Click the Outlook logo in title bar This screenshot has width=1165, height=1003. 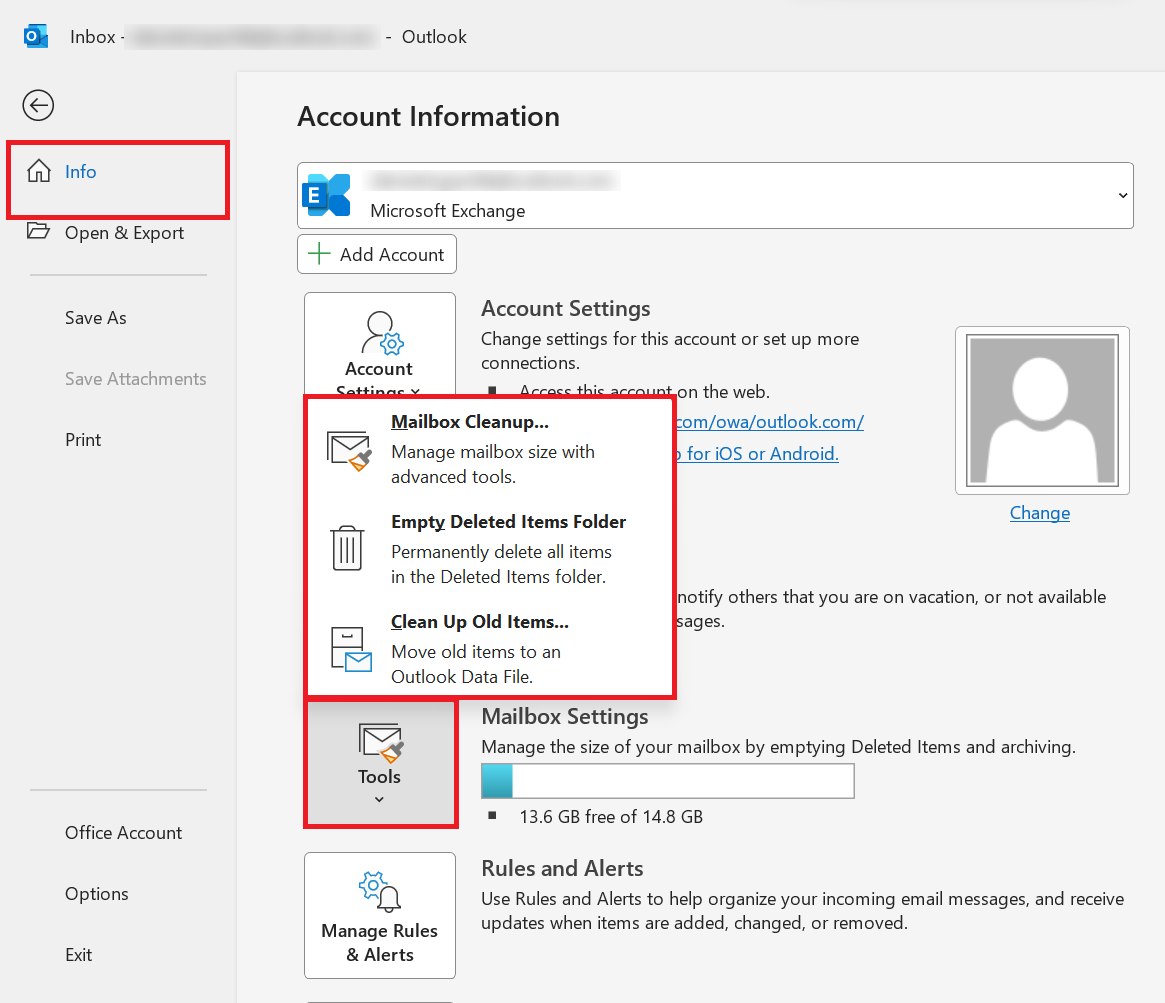[36, 36]
